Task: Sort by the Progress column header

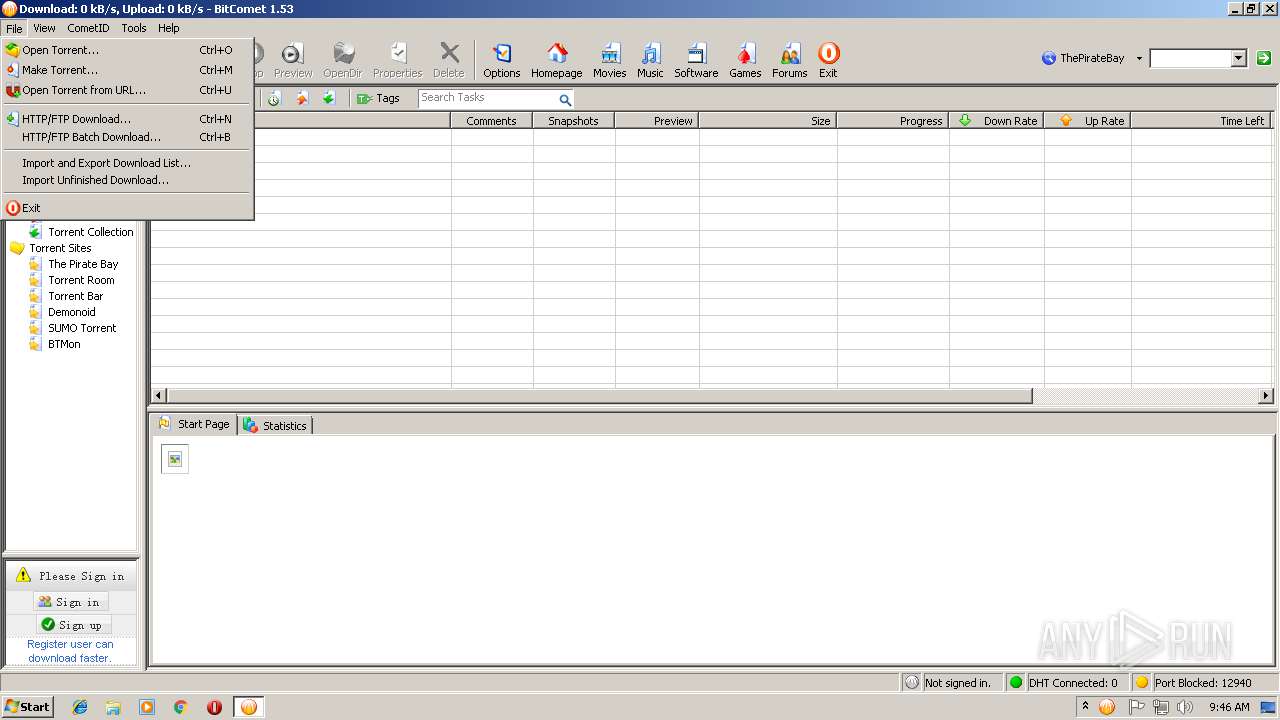Action: tap(893, 121)
